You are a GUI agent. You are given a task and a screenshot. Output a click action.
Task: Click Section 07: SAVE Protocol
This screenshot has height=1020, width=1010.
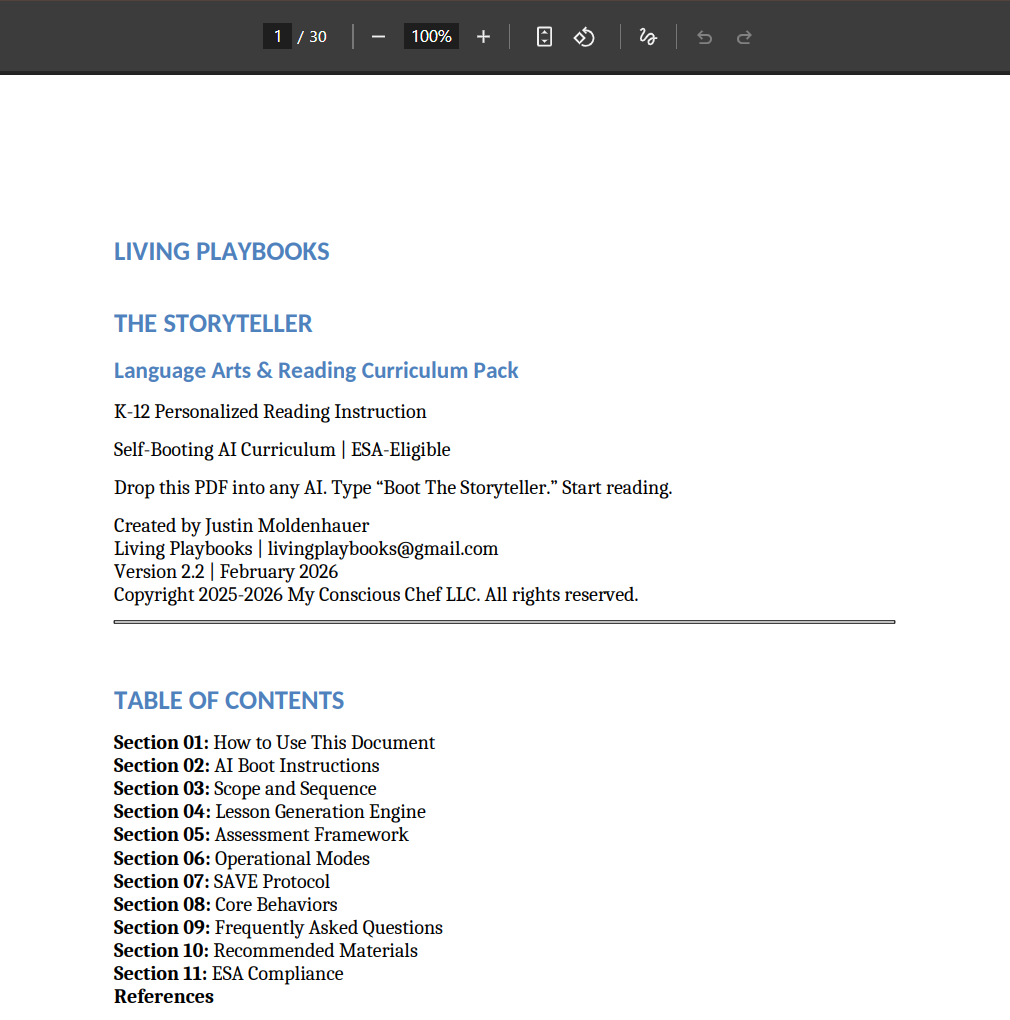coord(222,881)
